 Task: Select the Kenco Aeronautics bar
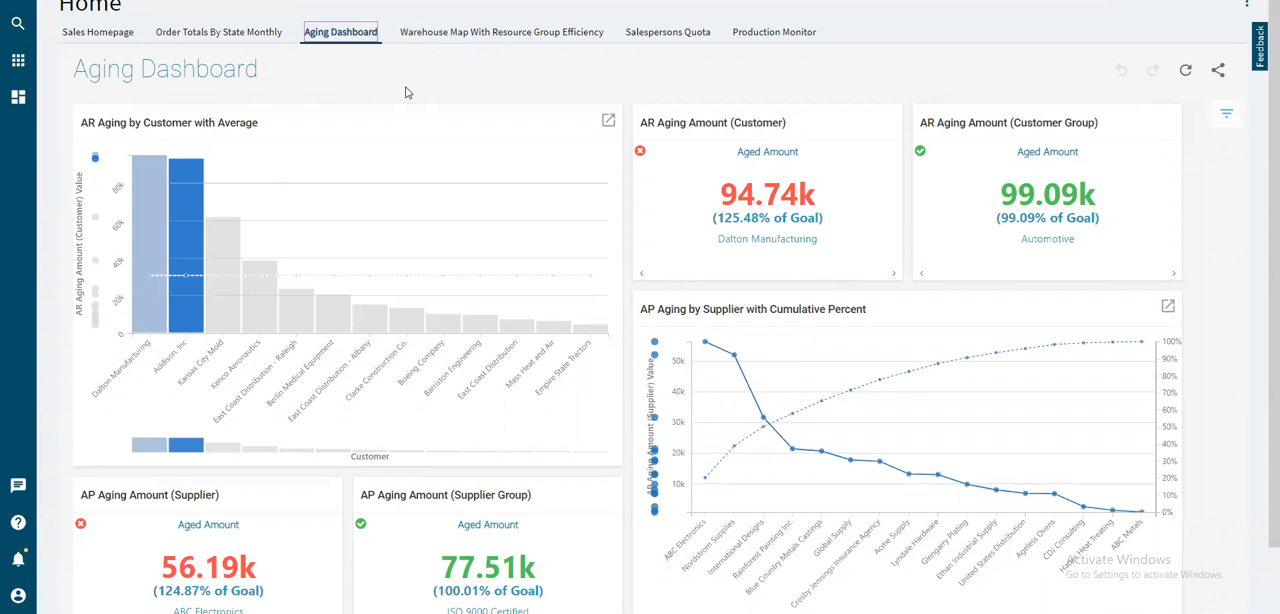tap(260, 297)
